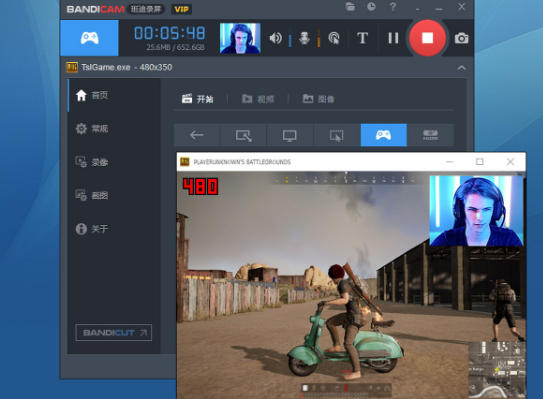Click the back arrow mode button
543x399 pixels.
coord(197,135)
